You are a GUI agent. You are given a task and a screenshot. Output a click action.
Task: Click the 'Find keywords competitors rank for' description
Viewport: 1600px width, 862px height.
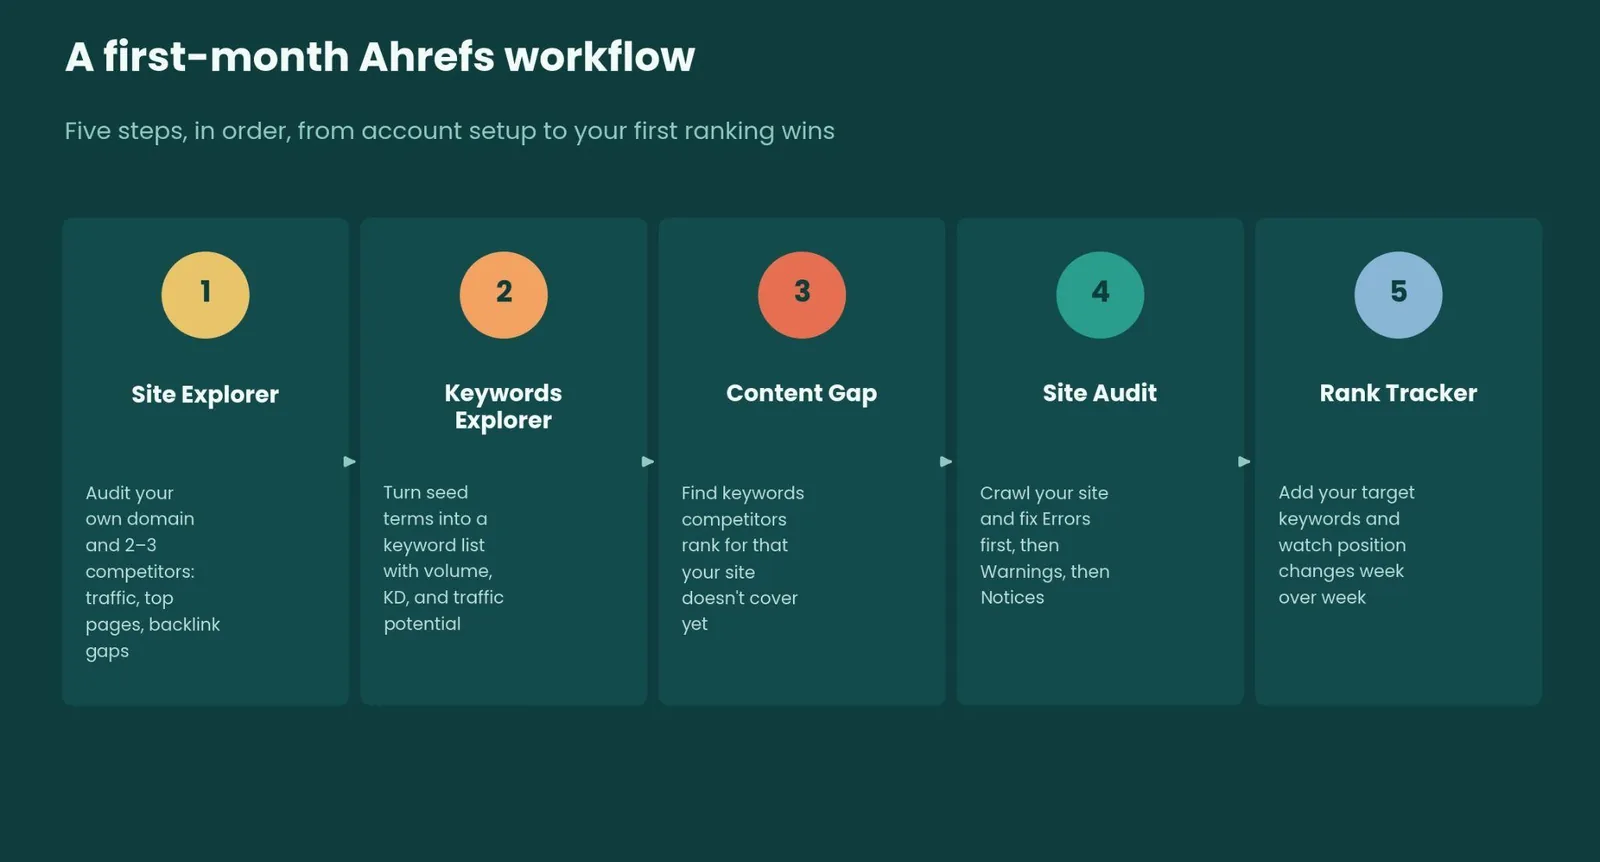pos(743,558)
